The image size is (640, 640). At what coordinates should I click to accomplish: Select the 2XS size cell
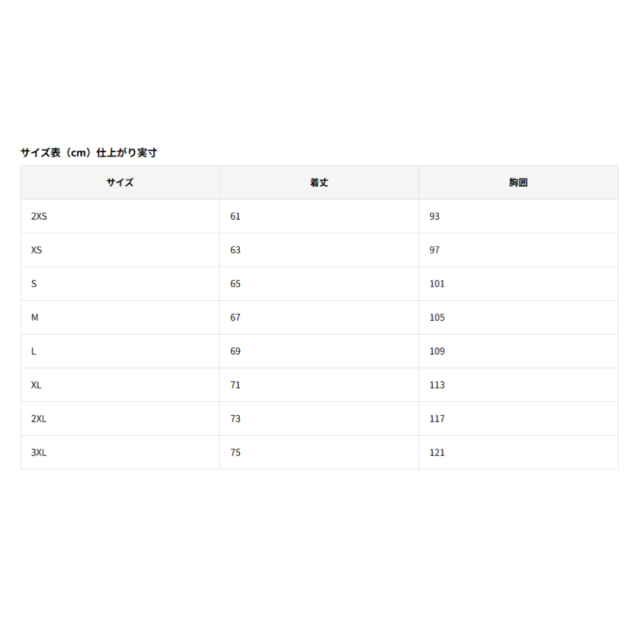pyautogui.click(x=120, y=216)
